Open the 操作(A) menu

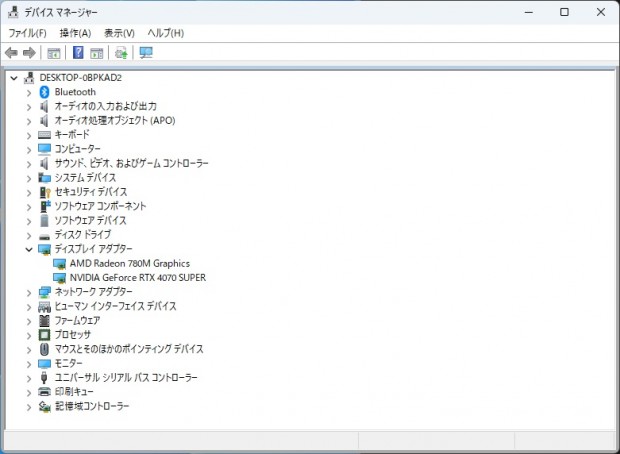coord(75,33)
